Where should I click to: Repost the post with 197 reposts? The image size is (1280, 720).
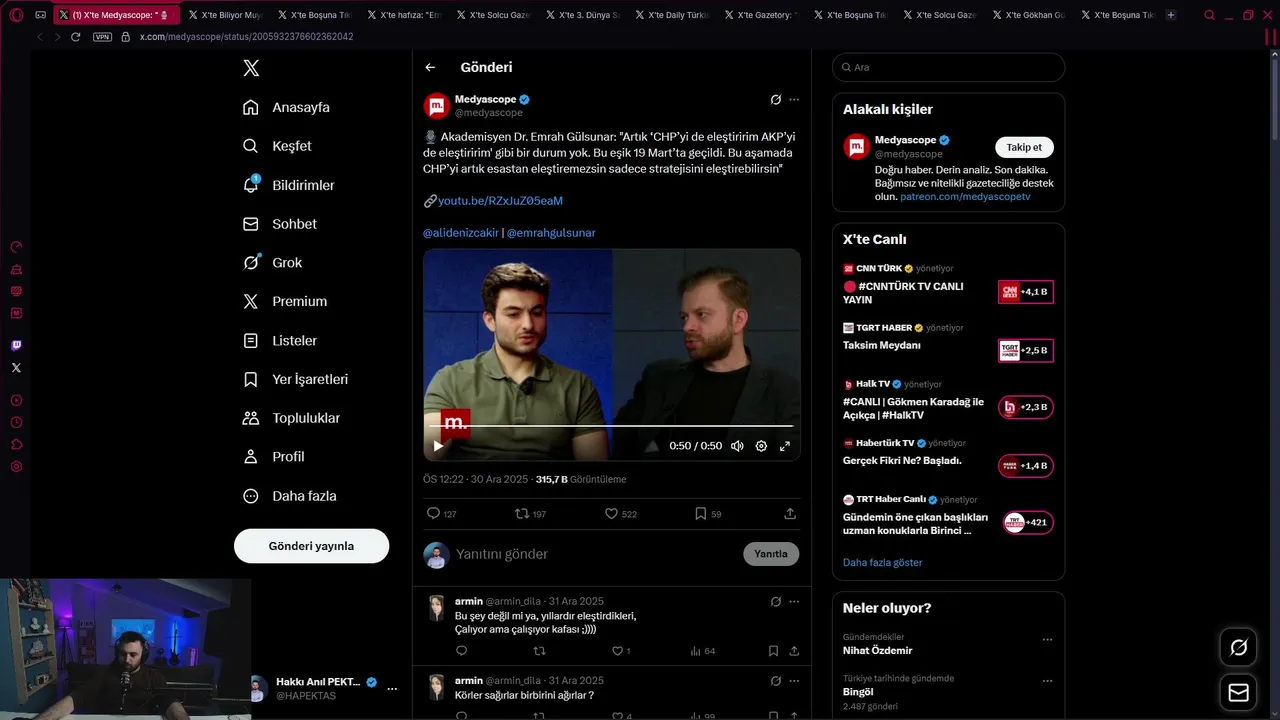click(x=530, y=513)
